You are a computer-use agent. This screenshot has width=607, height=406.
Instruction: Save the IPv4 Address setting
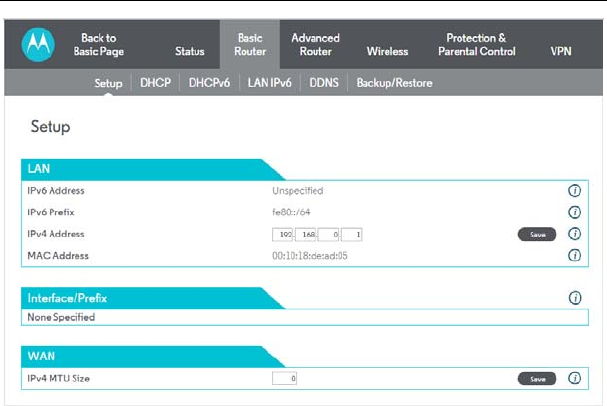point(537,234)
